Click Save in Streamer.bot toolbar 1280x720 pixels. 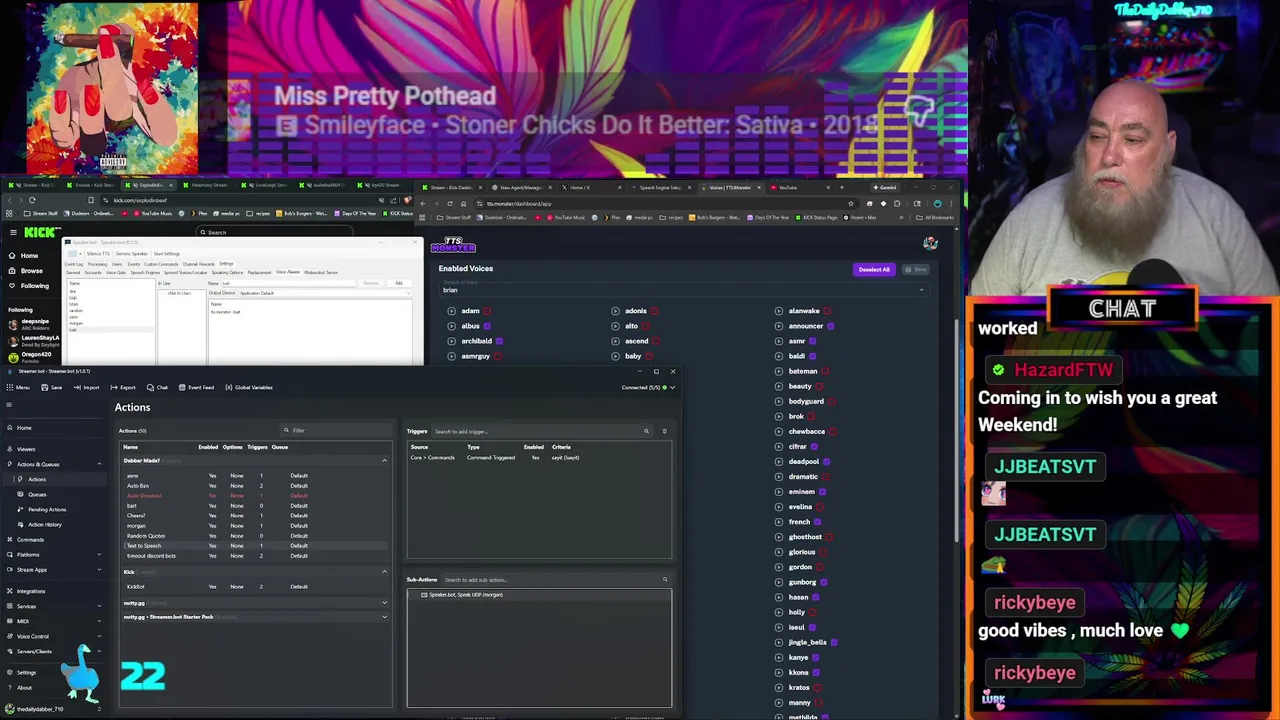coord(51,387)
